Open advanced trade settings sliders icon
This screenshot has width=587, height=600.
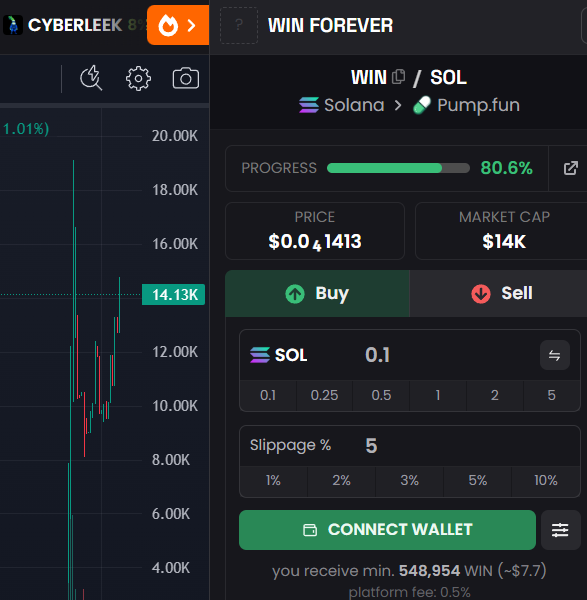coord(560,530)
